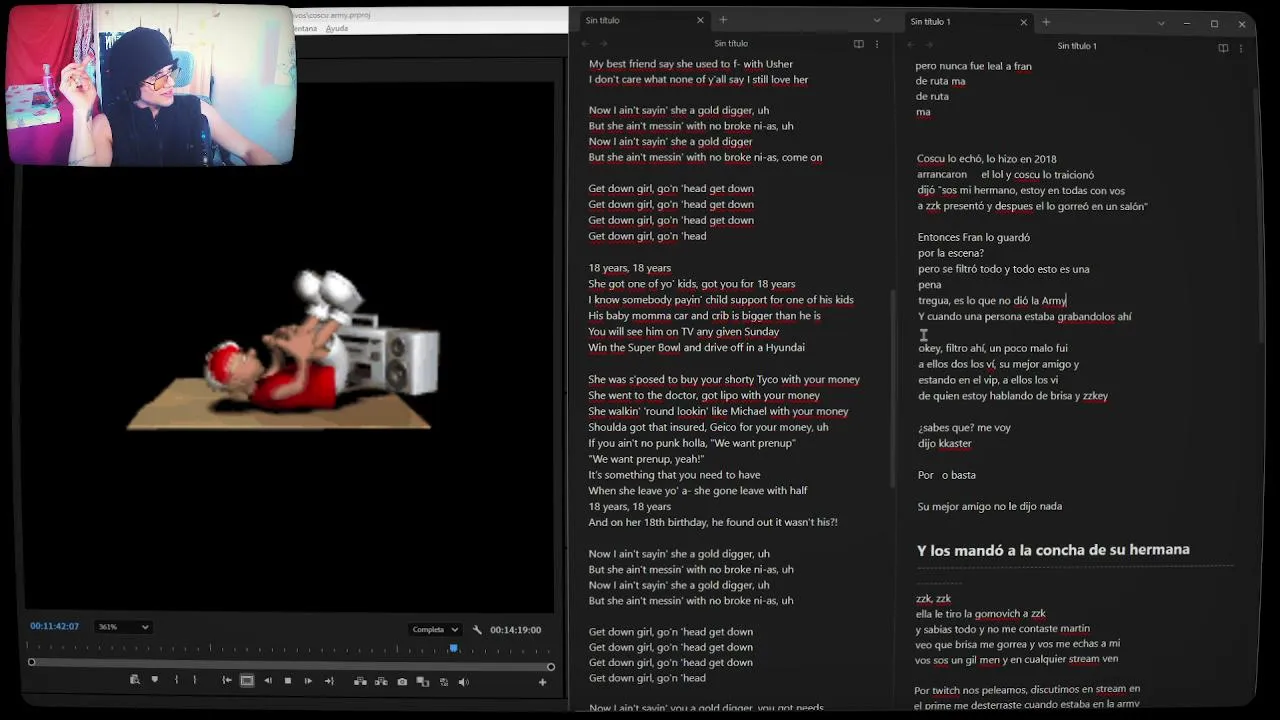Grab the left handle of the zoom scroll bar

pos(31,662)
